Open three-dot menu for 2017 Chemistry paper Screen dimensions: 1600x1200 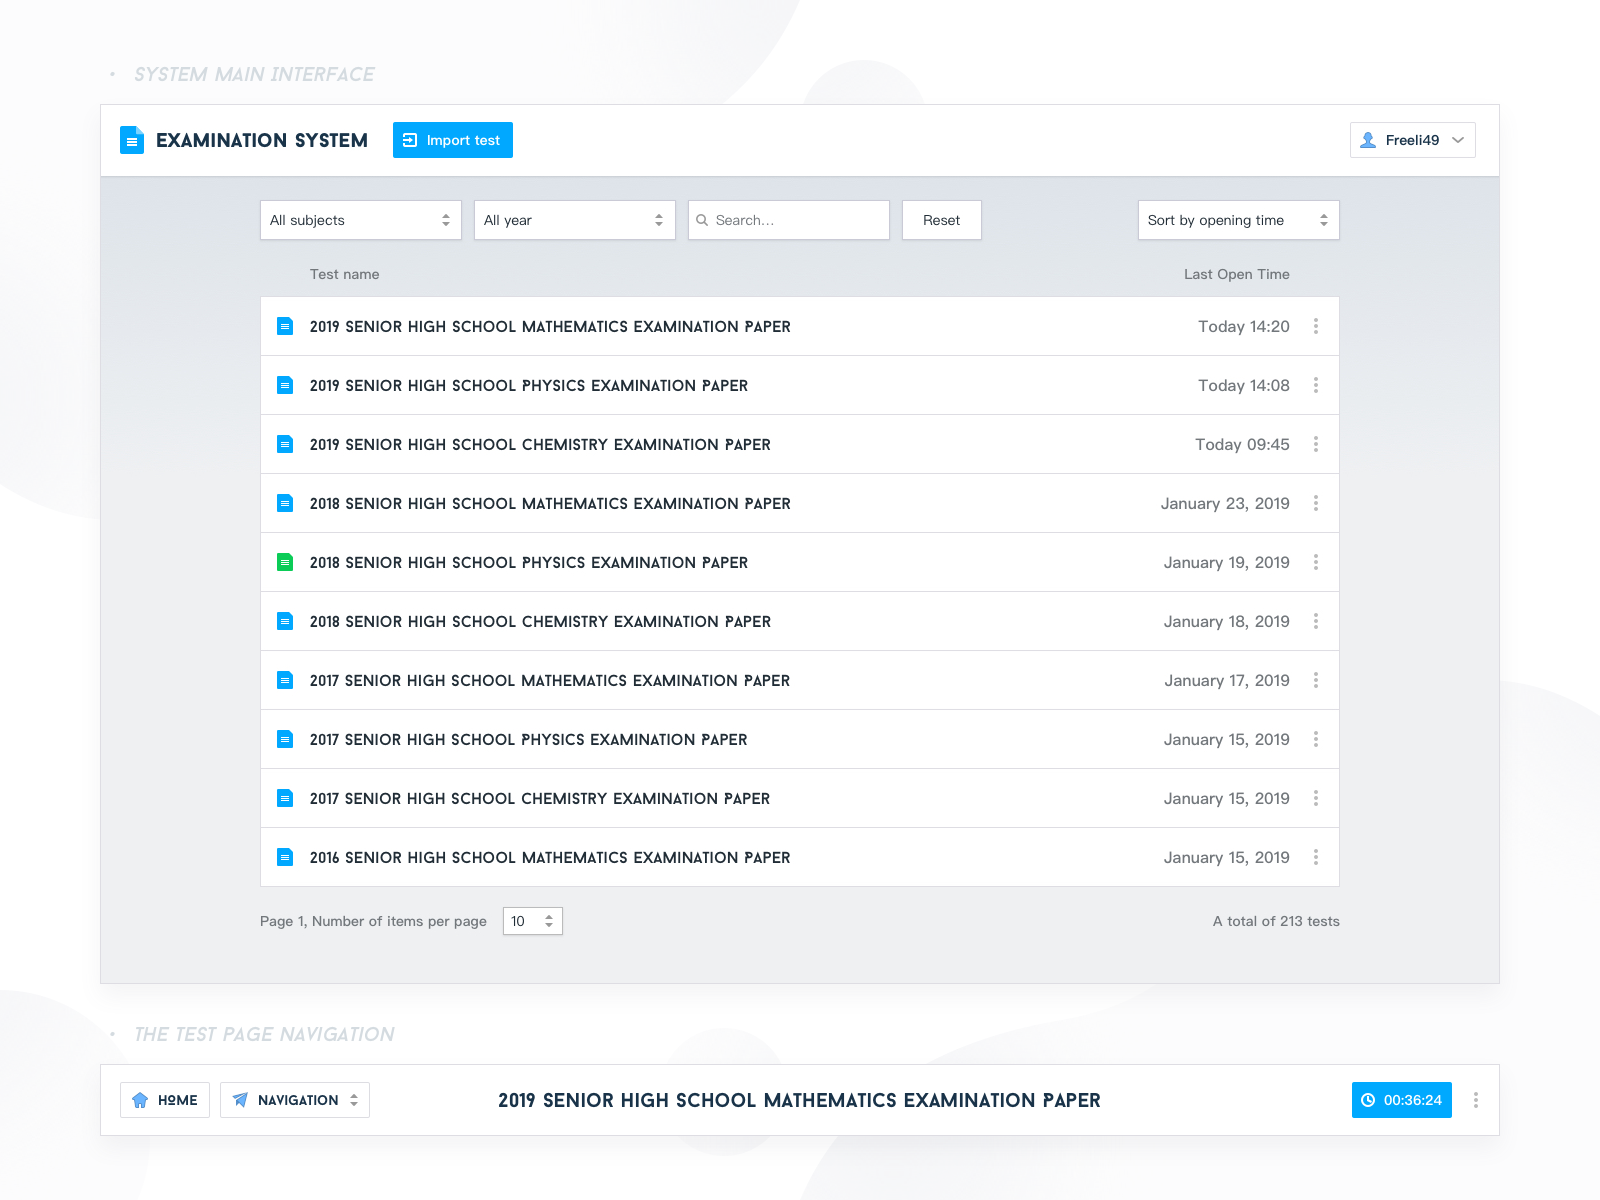click(x=1315, y=798)
